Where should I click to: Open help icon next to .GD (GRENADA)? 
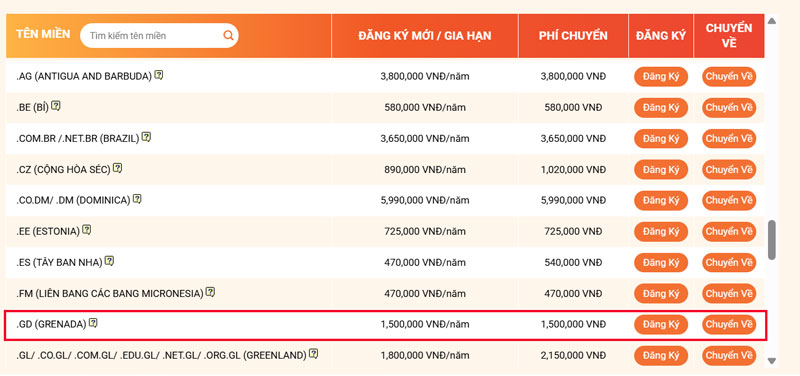(93, 323)
